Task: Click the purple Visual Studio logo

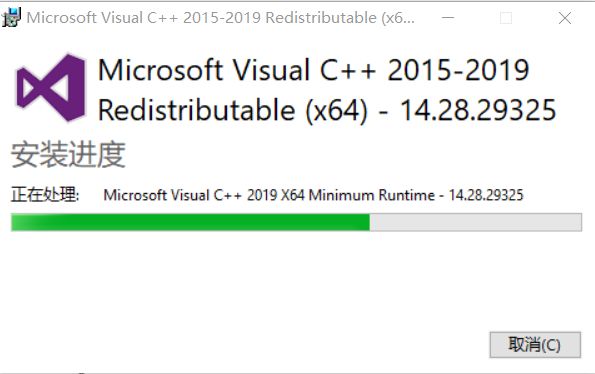Action: [50, 88]
